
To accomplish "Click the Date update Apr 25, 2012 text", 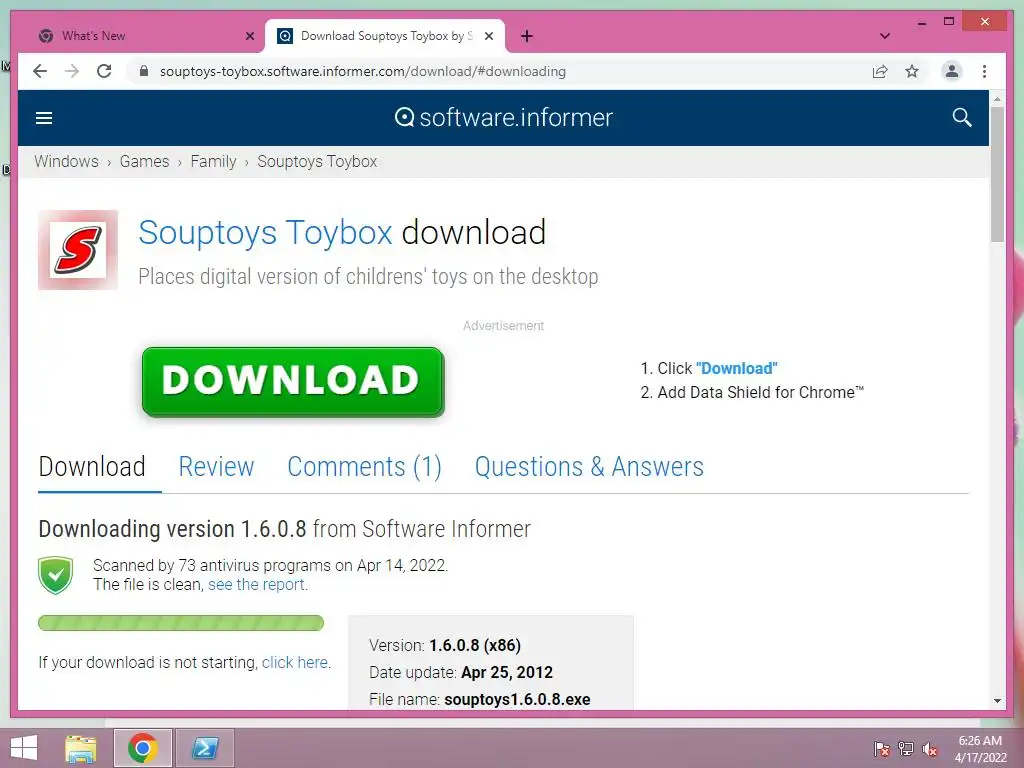I will click(x=460, y=673).
